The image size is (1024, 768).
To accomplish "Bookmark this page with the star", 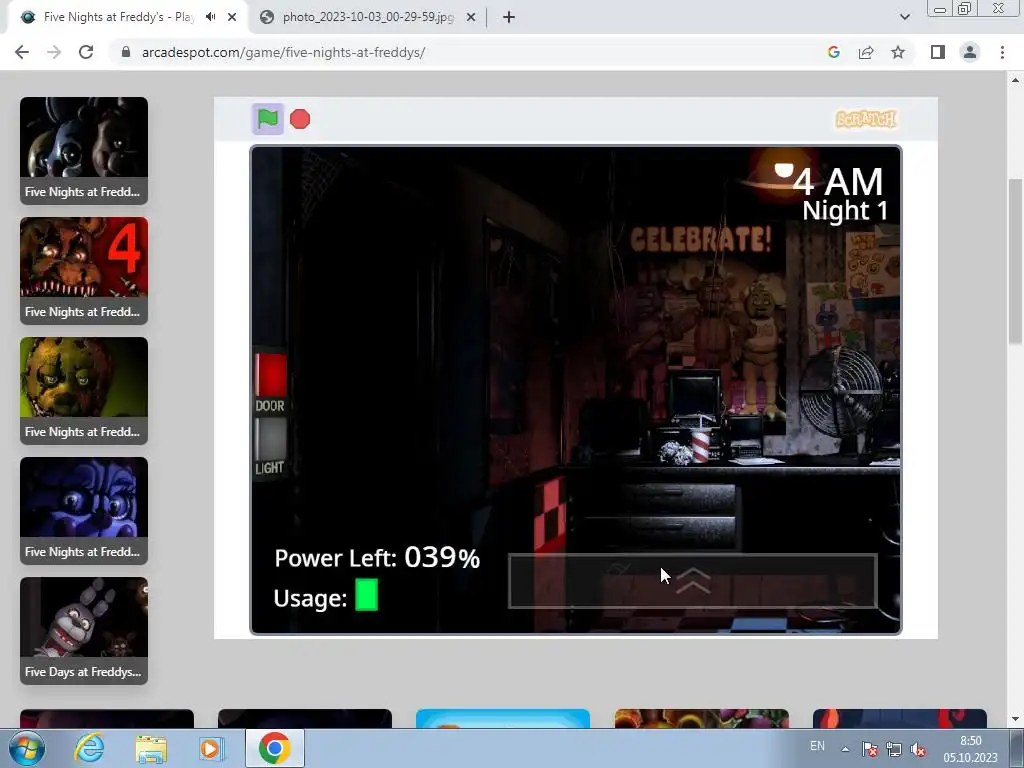I will tap(898, 52).
